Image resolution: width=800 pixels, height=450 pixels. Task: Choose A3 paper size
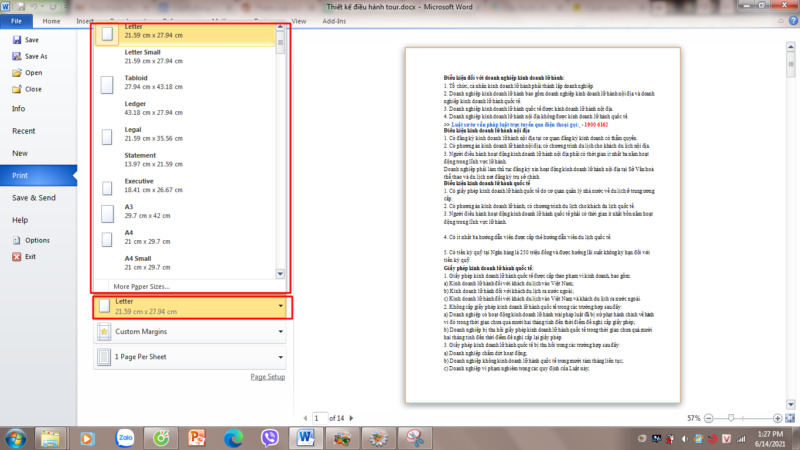[x=185, y=211]
